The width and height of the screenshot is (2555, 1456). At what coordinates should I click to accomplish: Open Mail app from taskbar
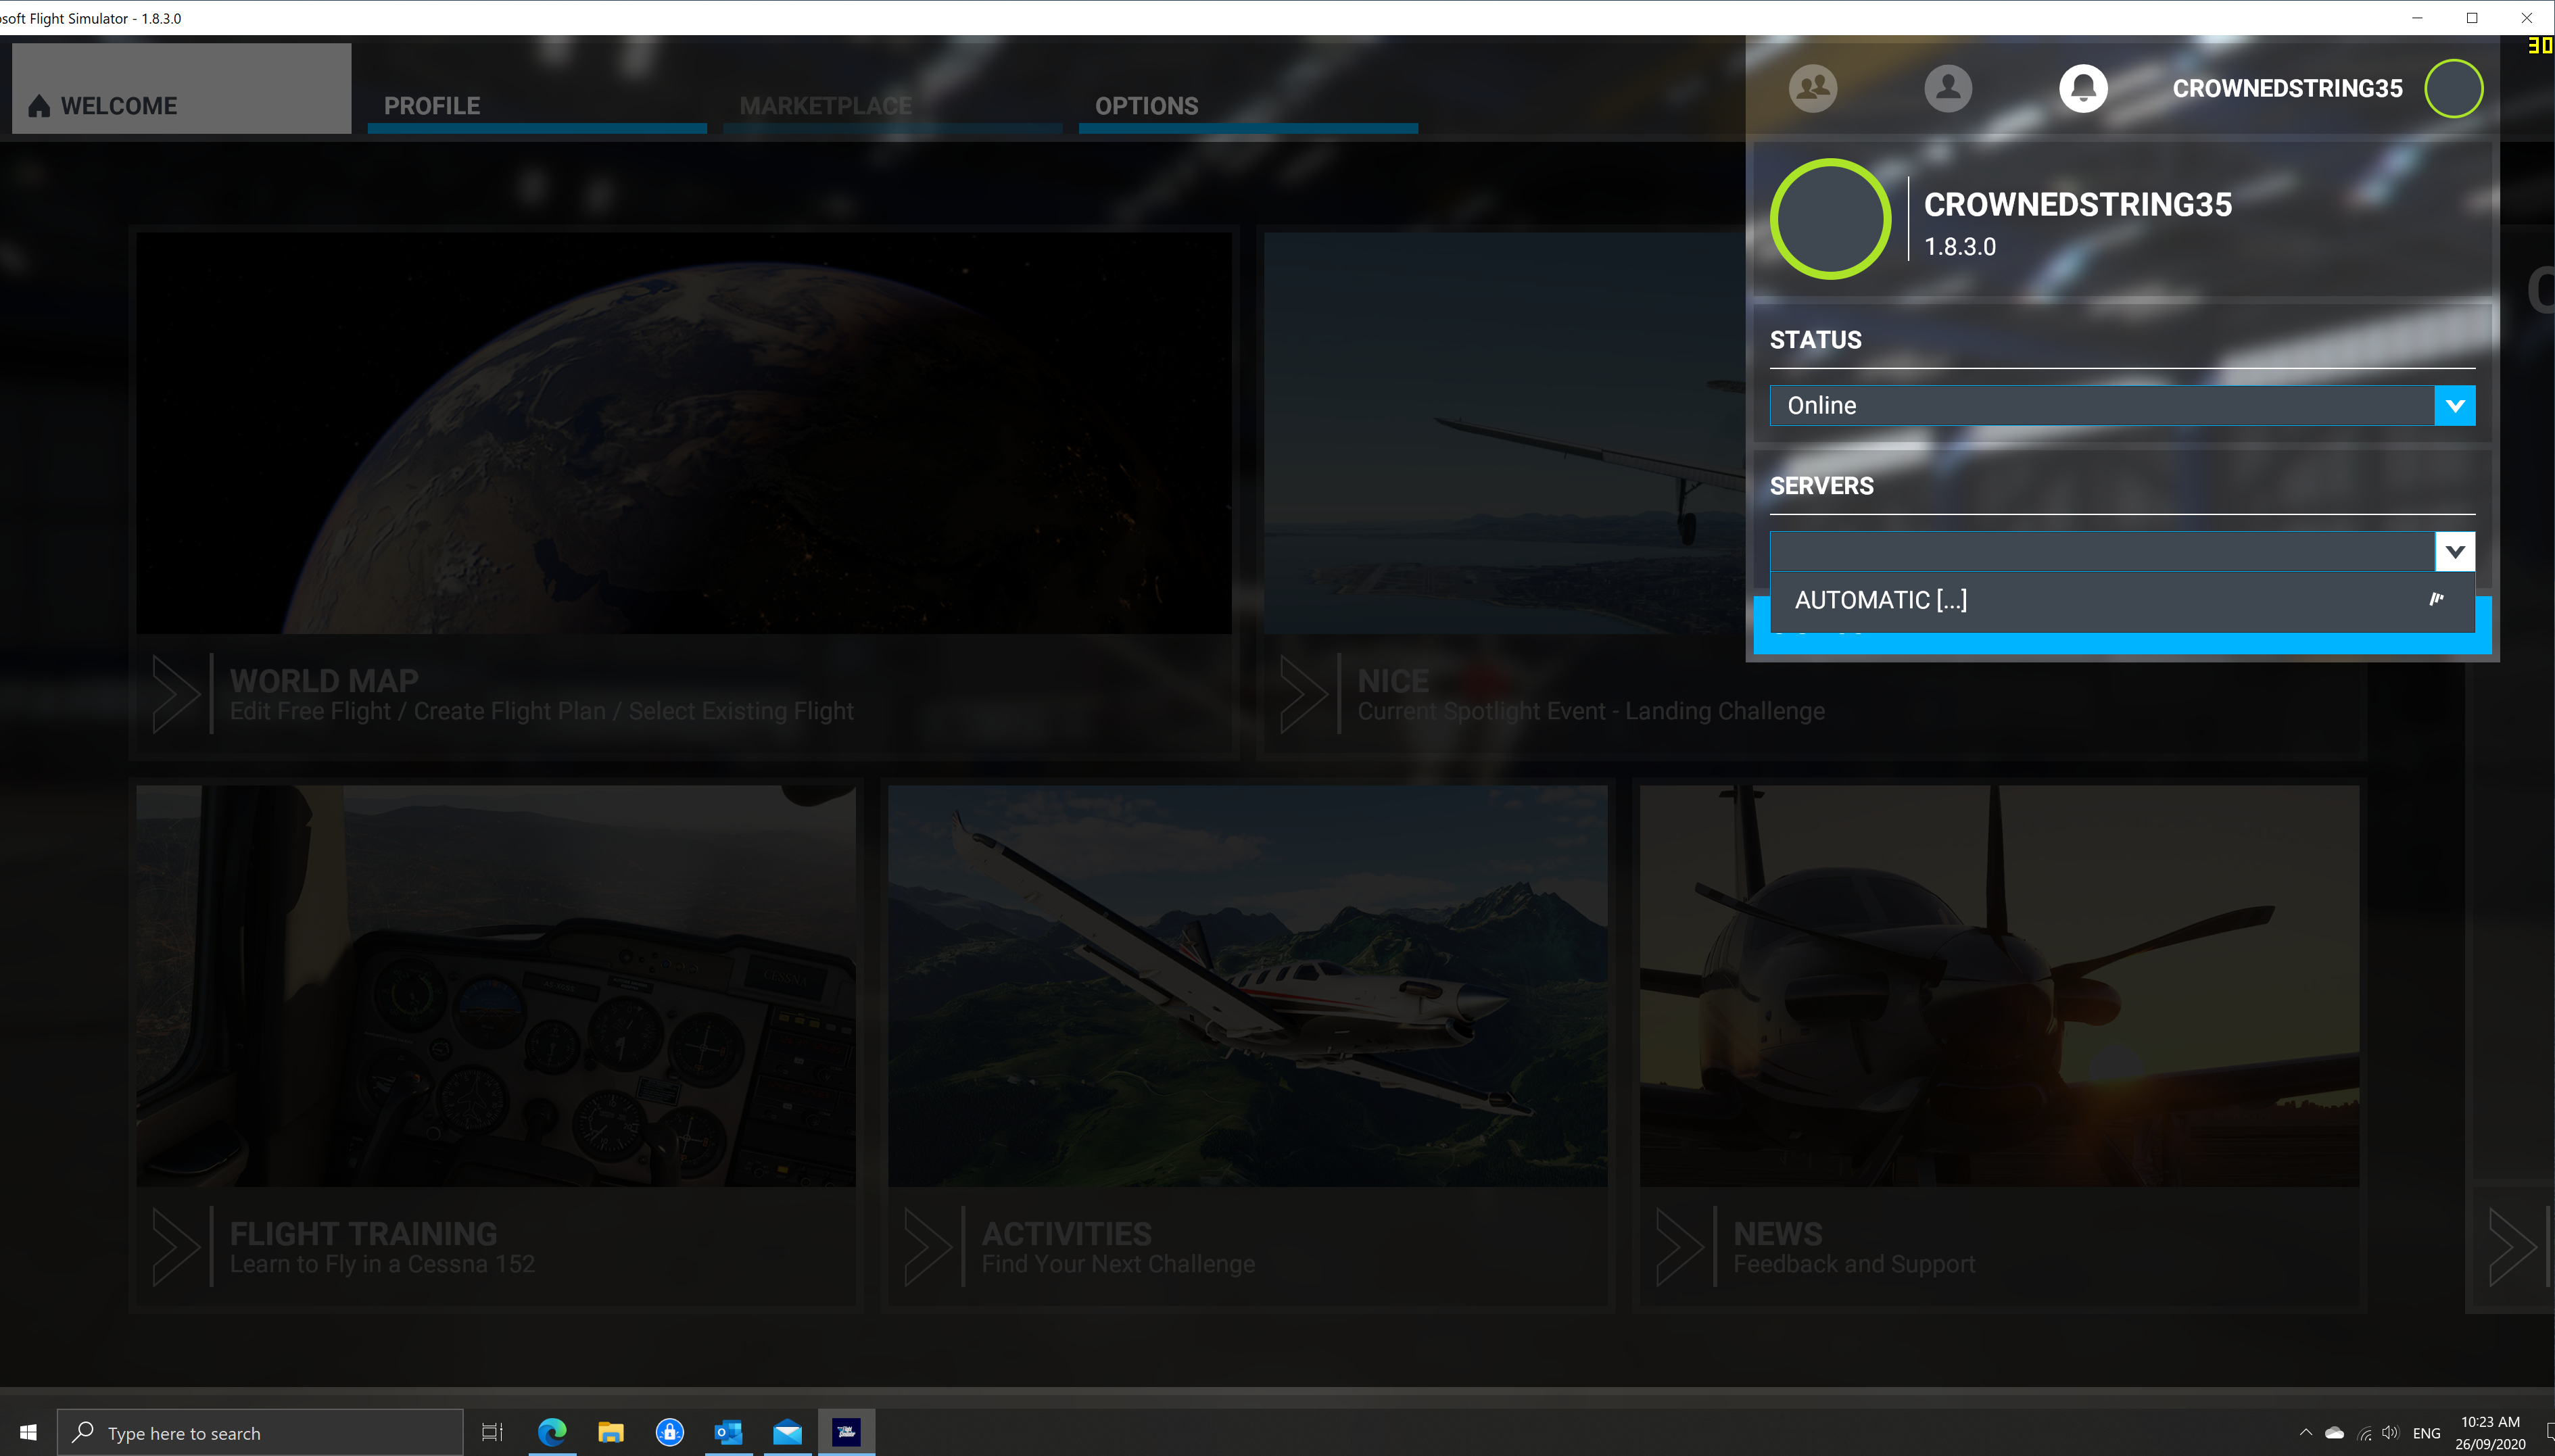click(x=788, y=1432)
